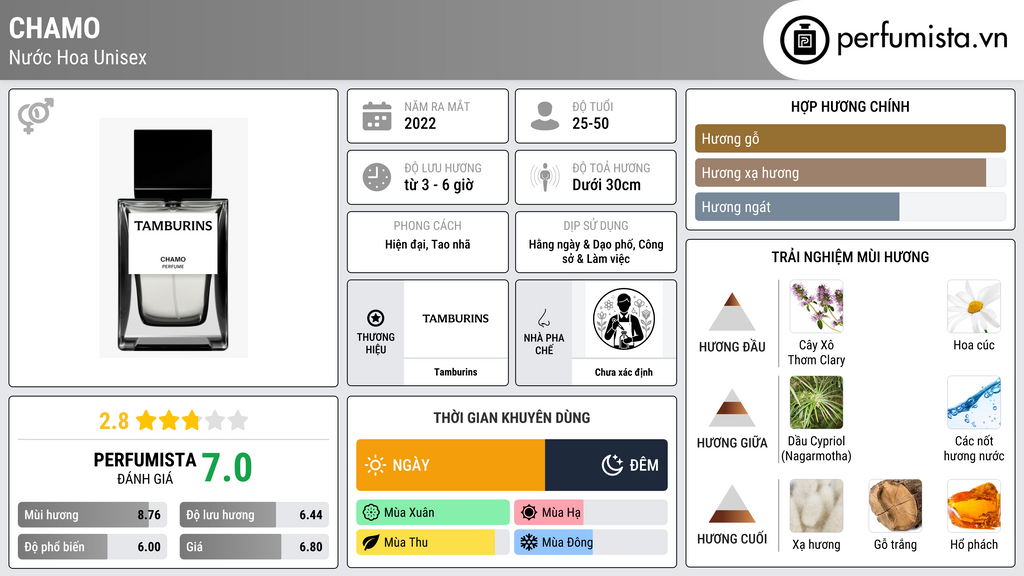This screenshot has width=1024, height=576.
Task: Open the Hổ phách note image
Action: click(x=974, y=506)
